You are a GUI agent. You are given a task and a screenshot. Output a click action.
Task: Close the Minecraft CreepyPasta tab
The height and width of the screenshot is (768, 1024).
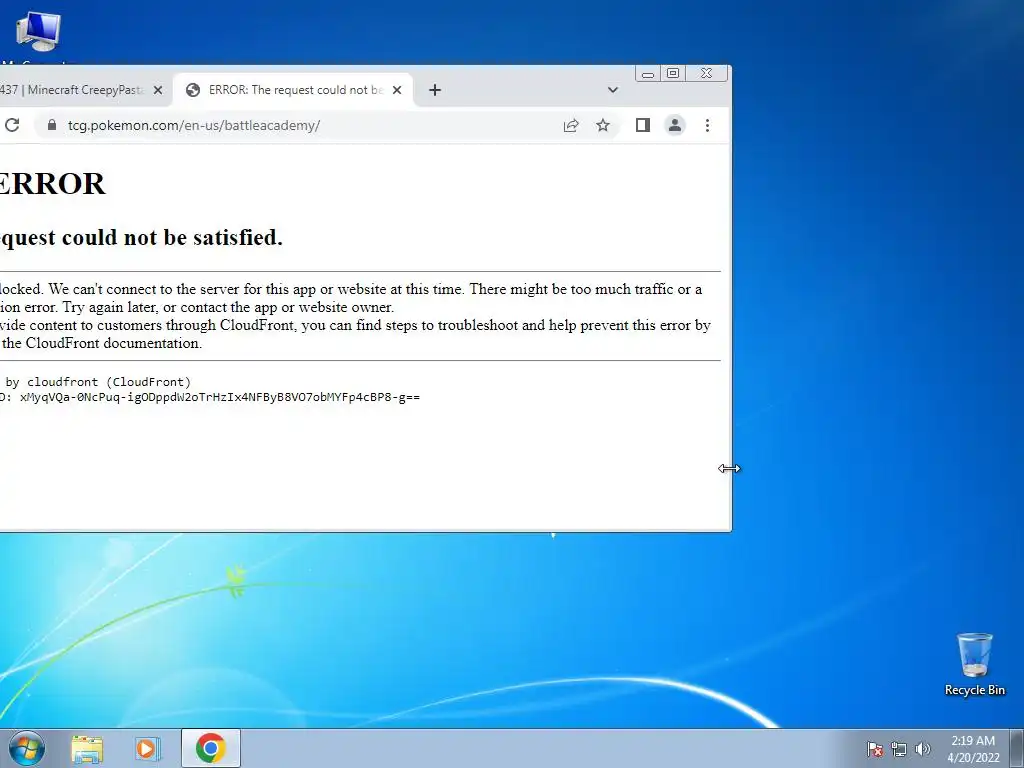[157, 90]
